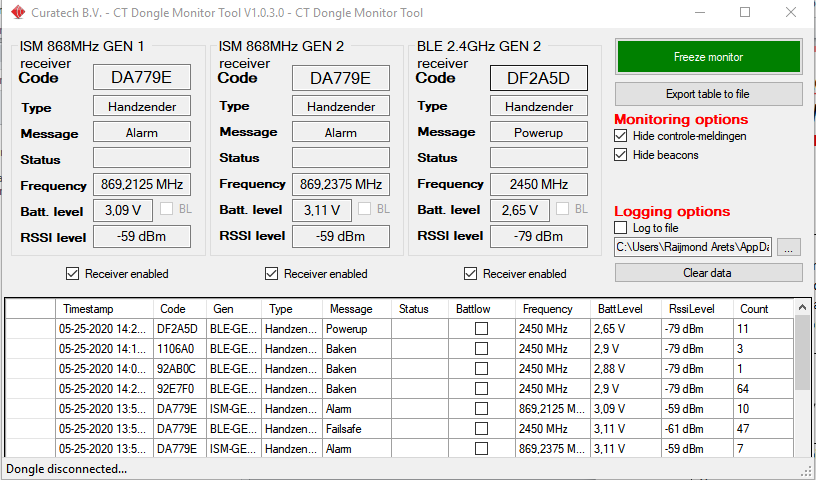This screenshot has height=480, width=816.
Task: Maximize the CT Dongle Monitor window
Action: point(745,13)
